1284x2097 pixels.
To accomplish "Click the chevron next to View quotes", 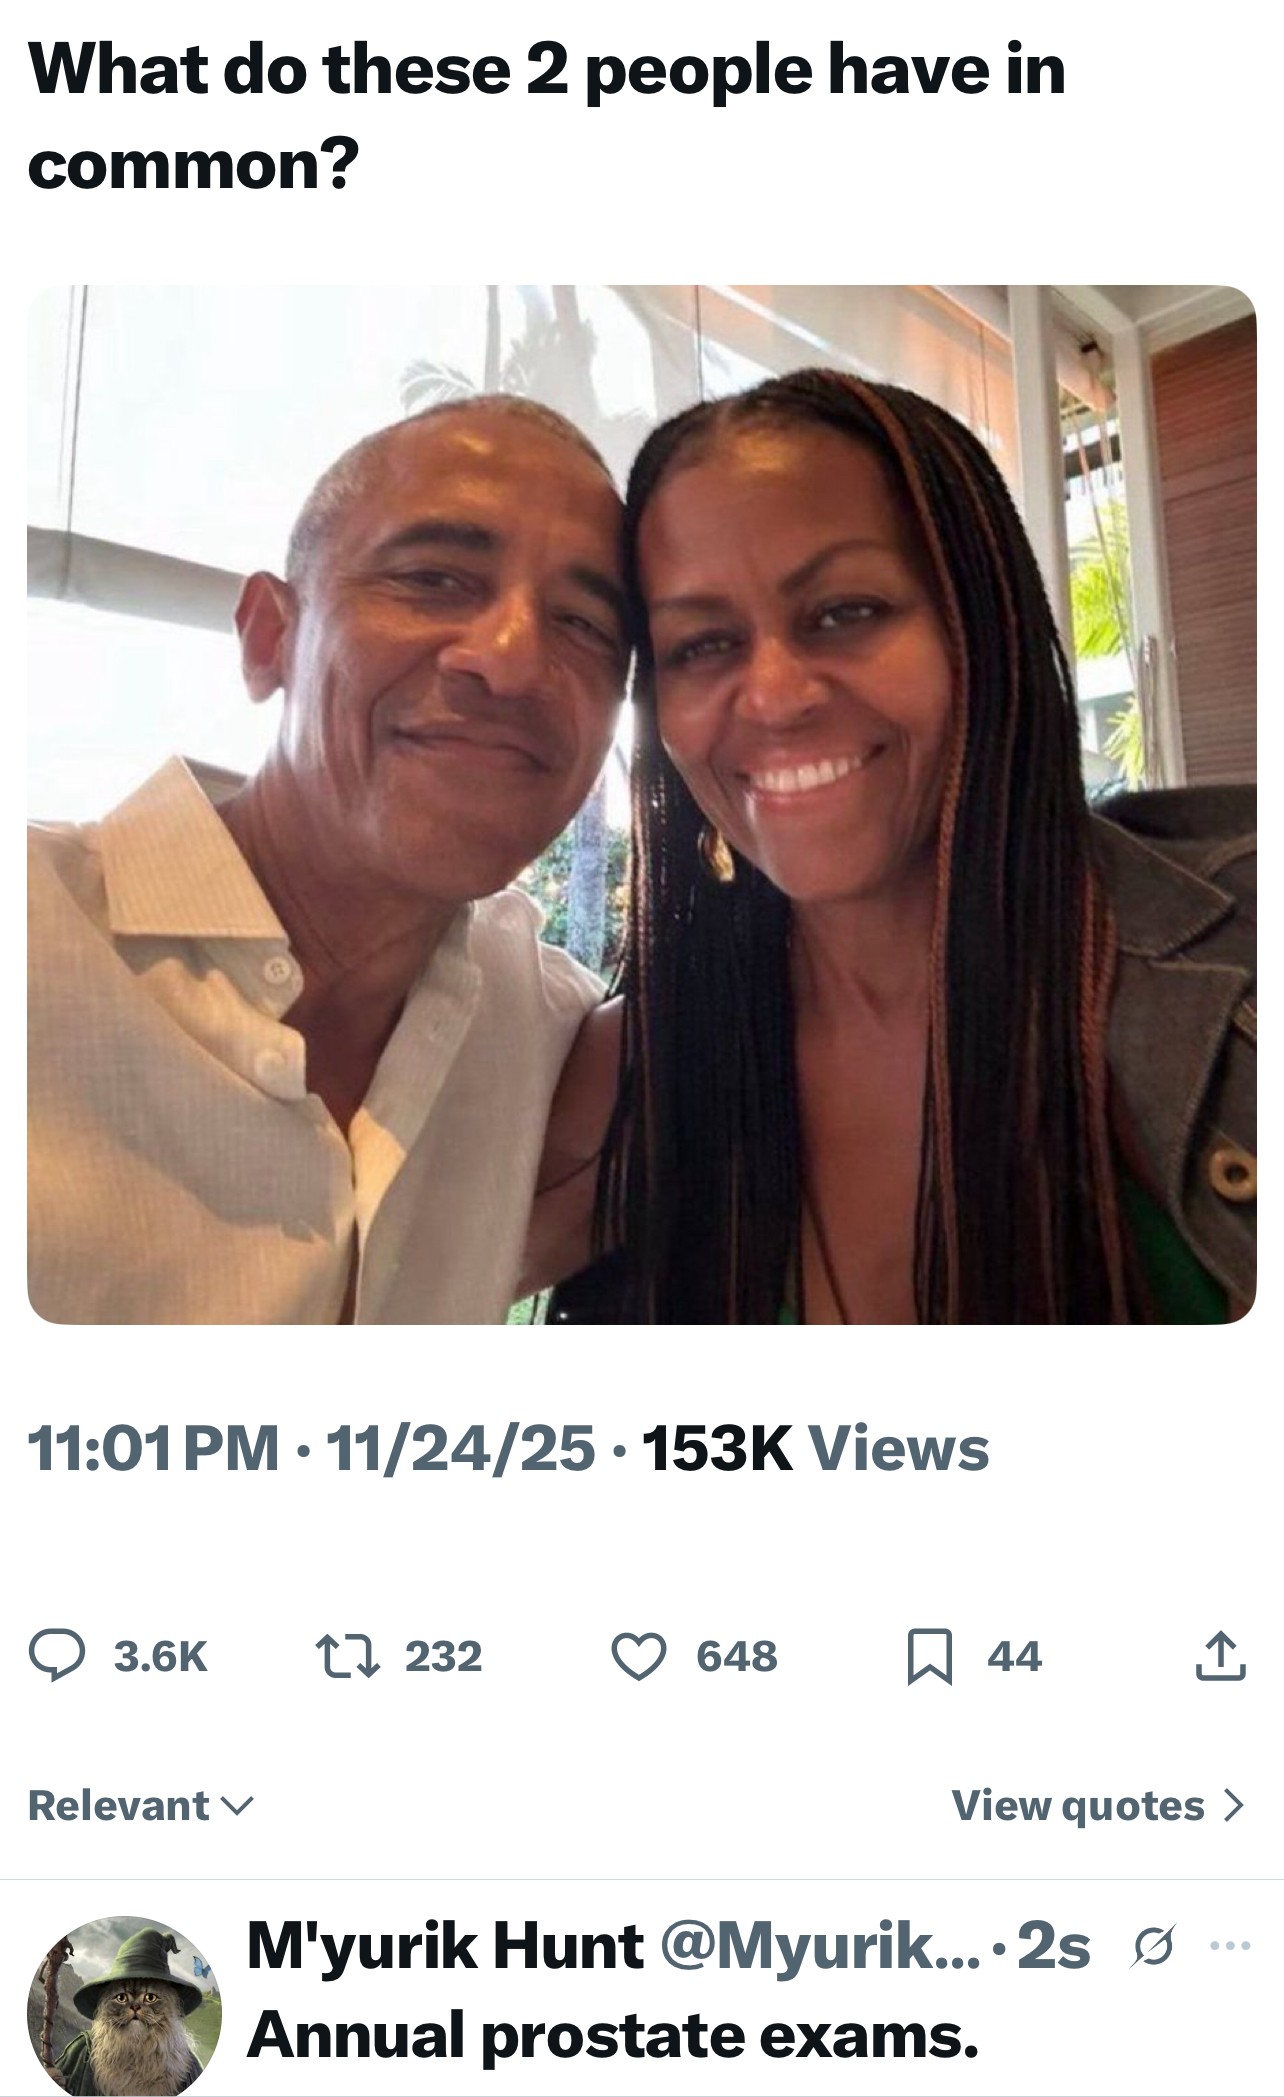I will (1234, 1805).
